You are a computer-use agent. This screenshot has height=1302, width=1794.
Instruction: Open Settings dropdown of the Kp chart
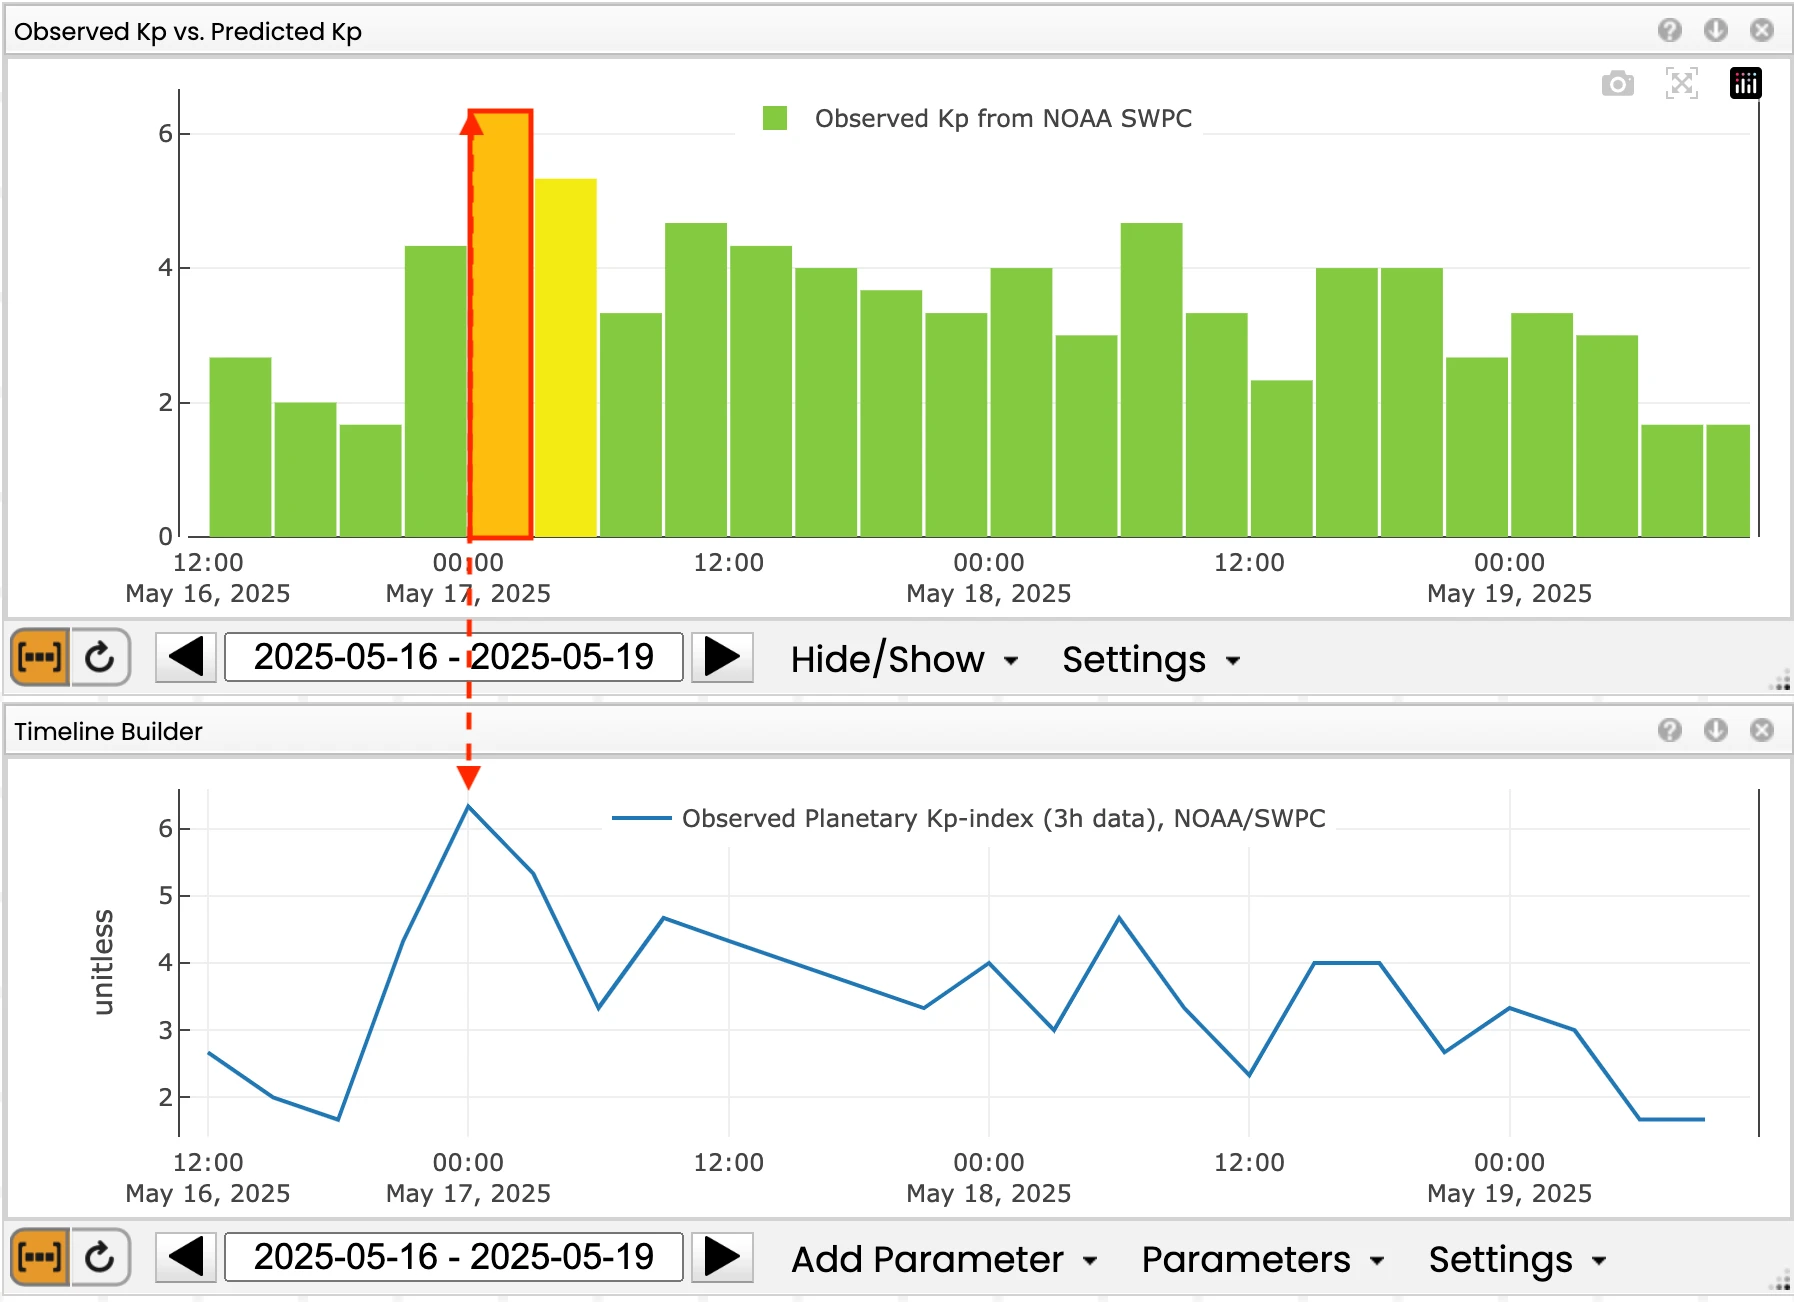(1151, 660)
